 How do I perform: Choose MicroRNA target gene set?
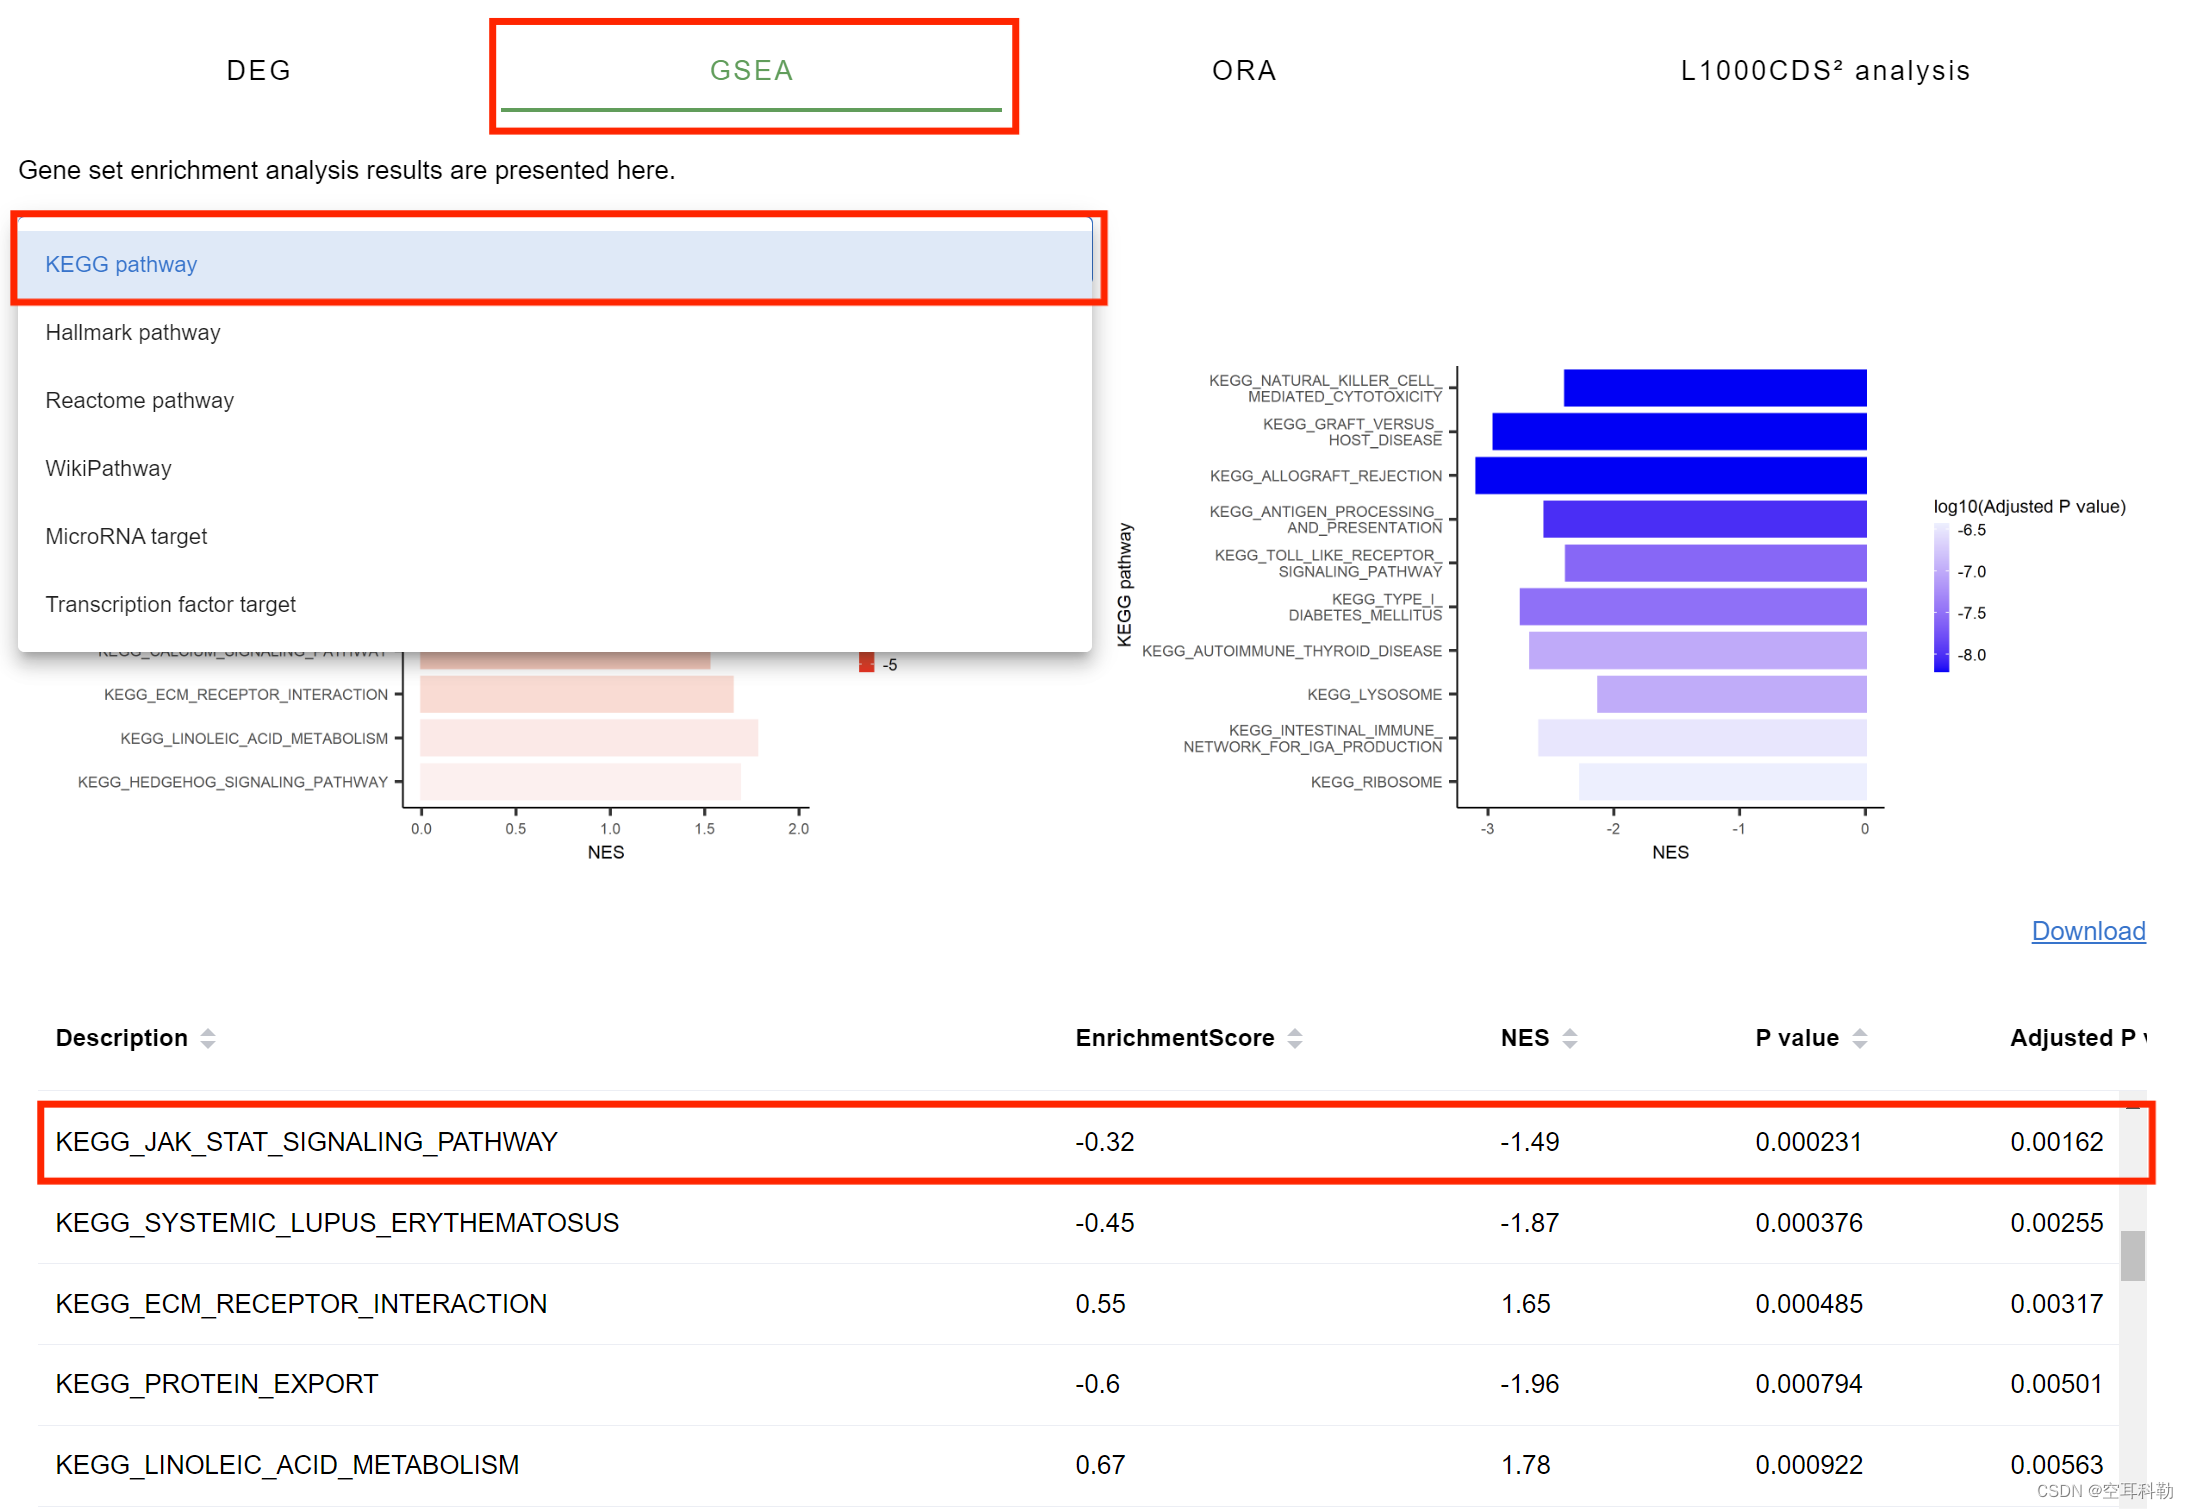[x=126, y=536]
